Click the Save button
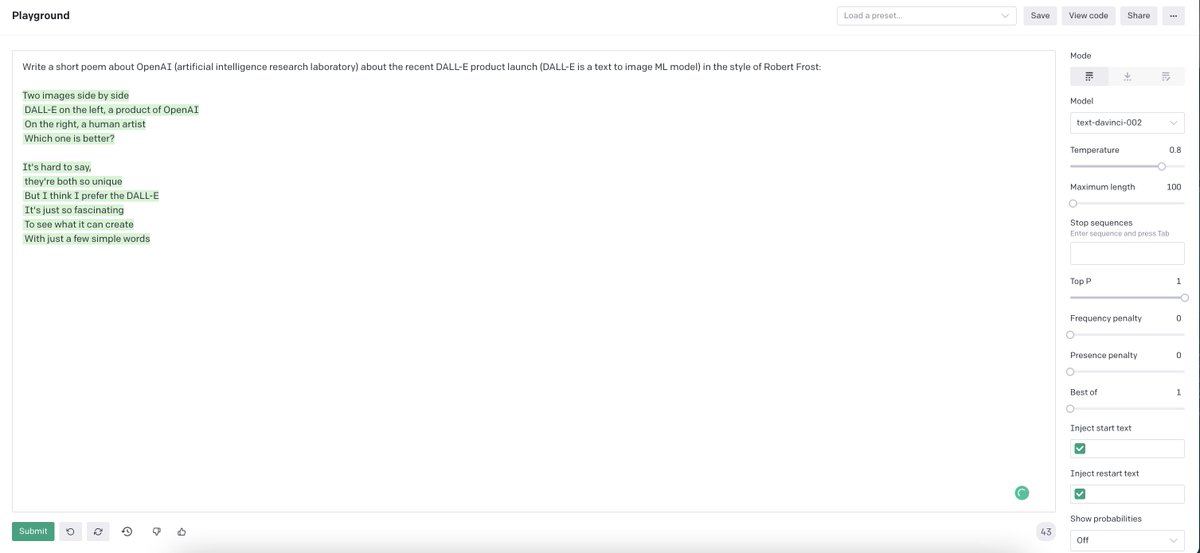This screenshot has width=1200, height=553. pos(1040,16)
